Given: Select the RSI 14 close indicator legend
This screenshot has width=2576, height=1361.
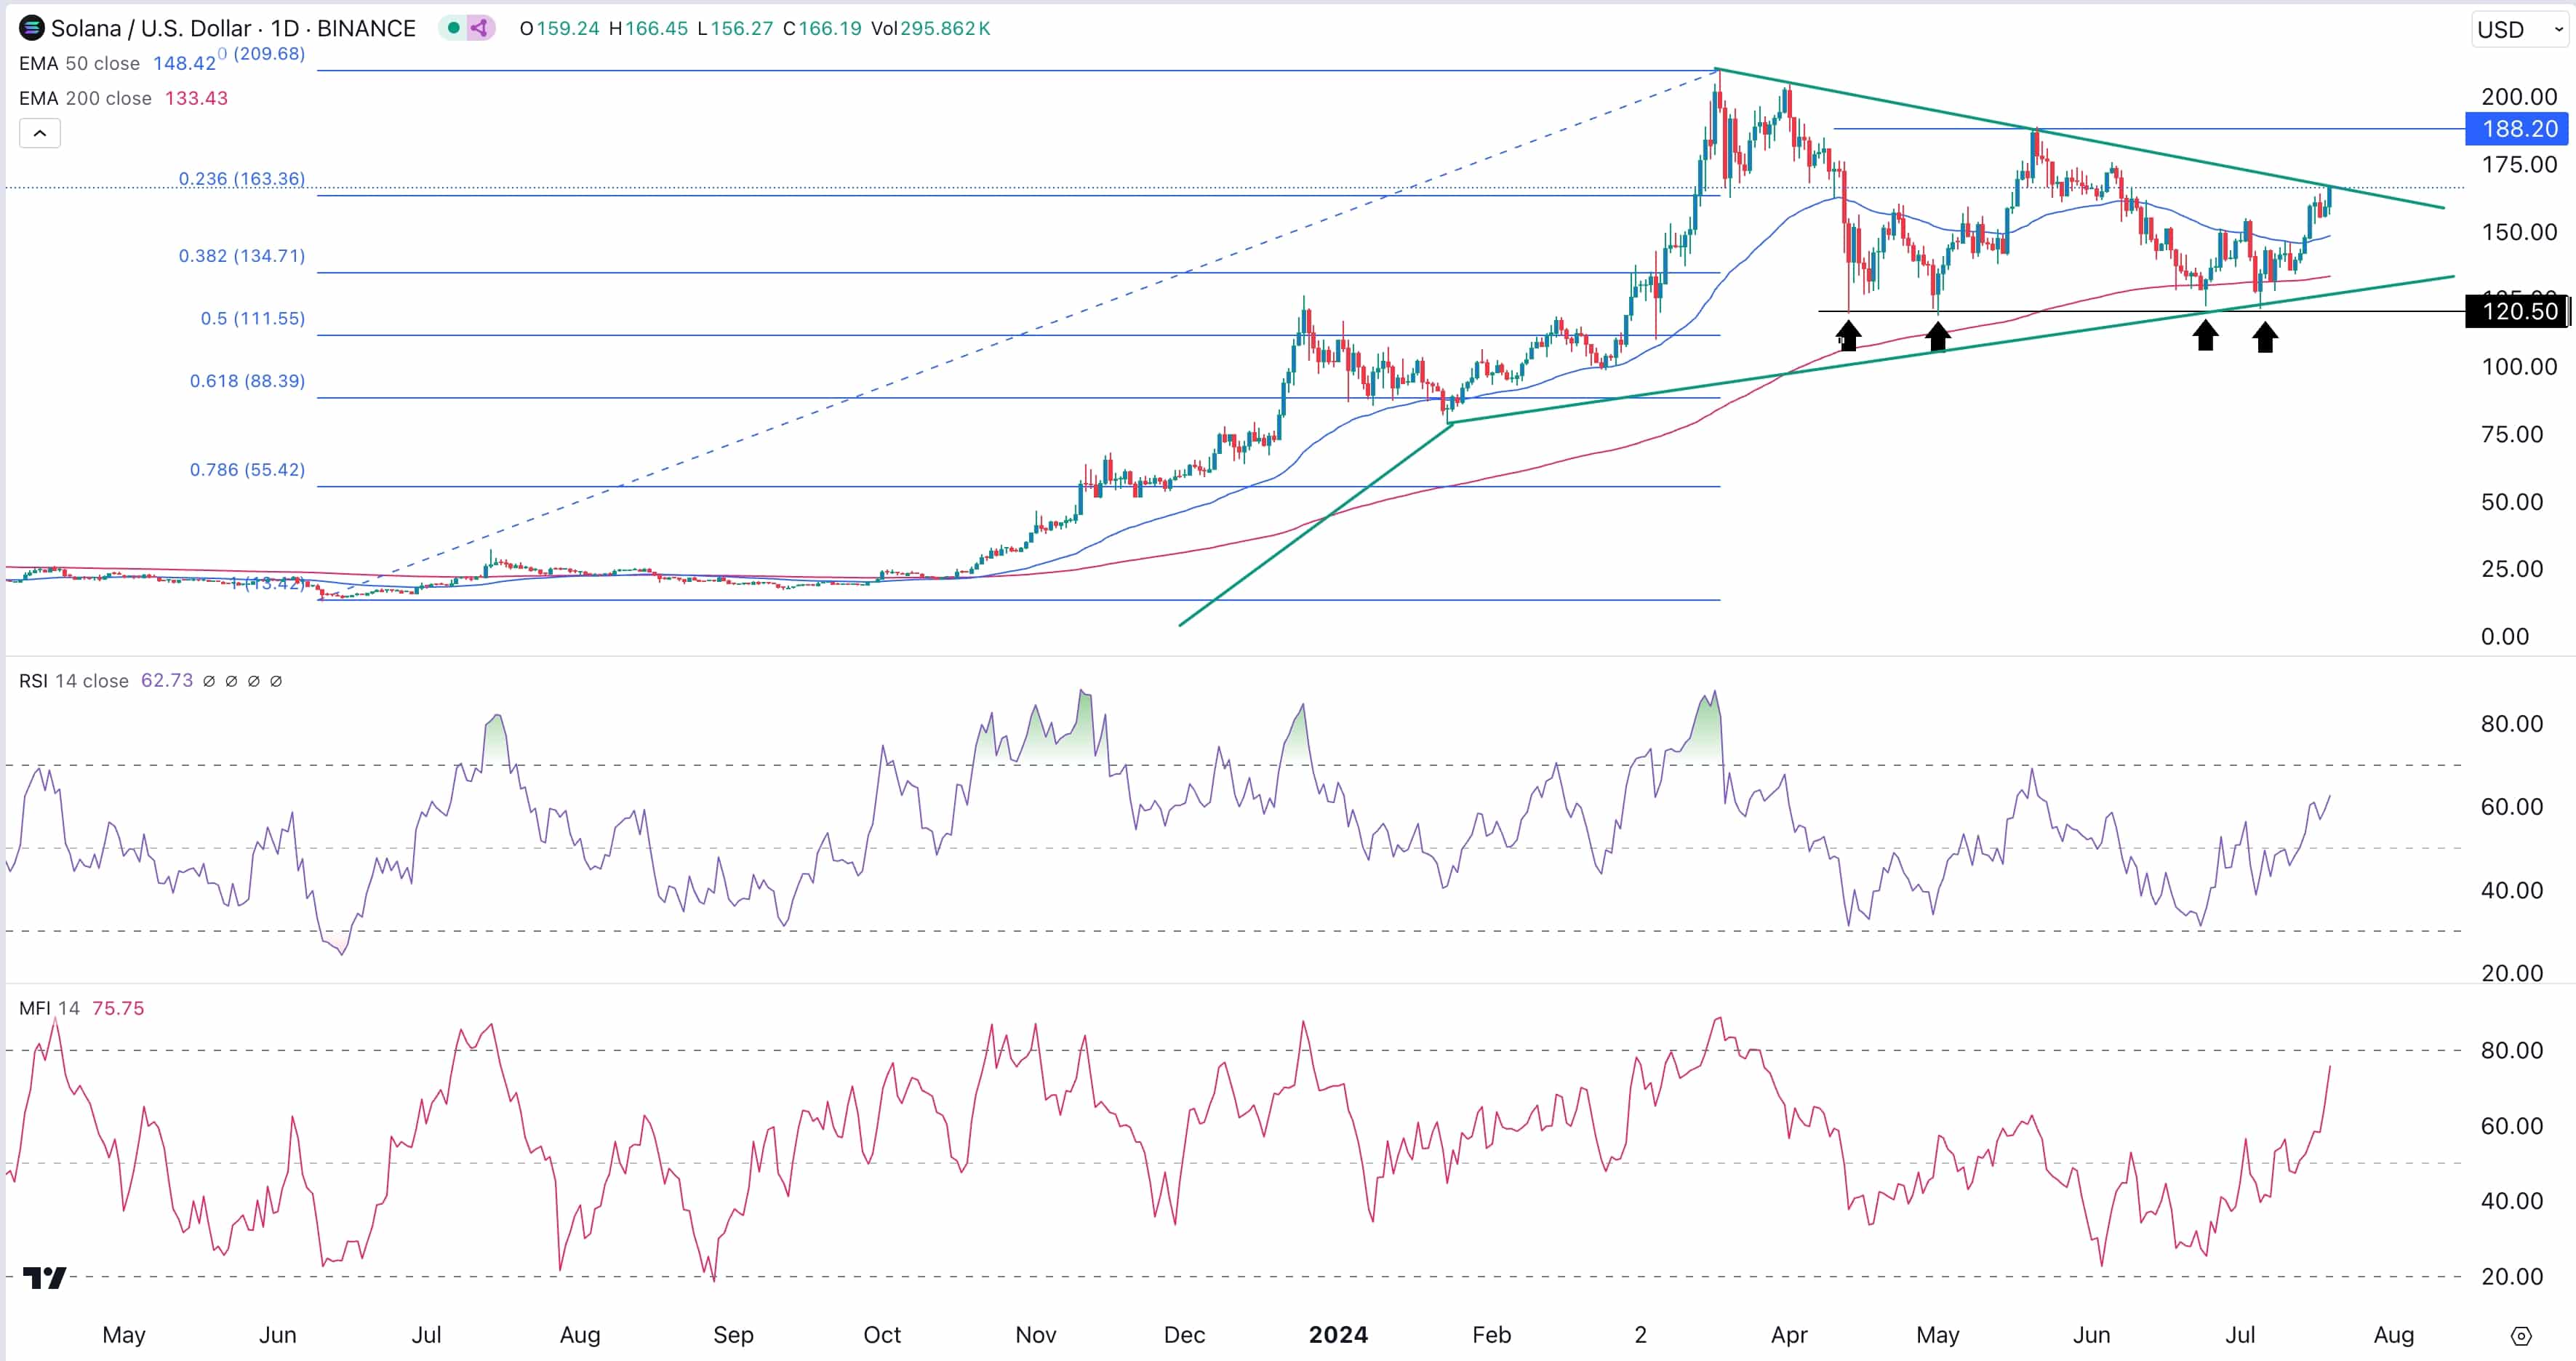Looking at the screenshot, I should [x=74, y=681].
